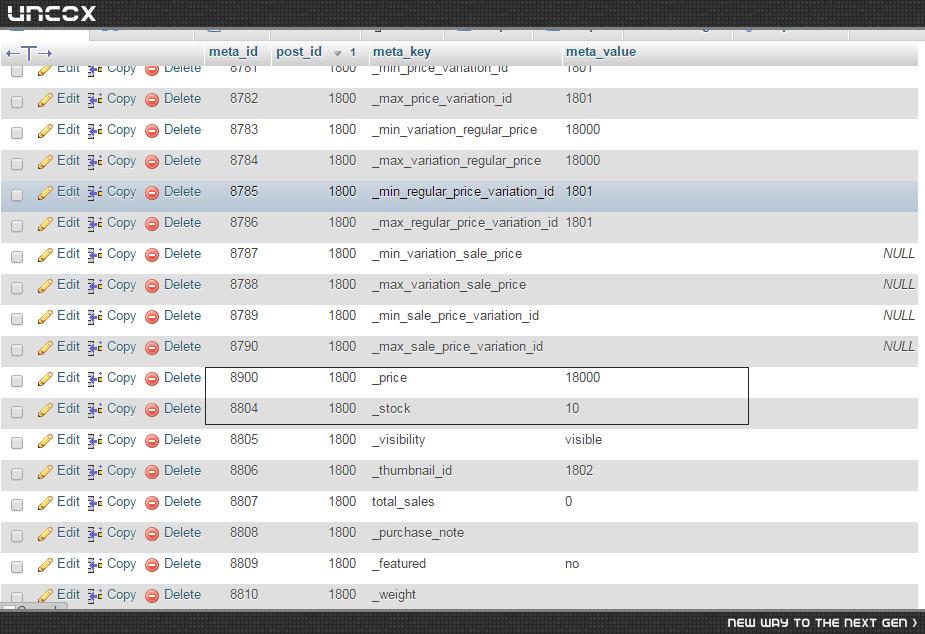Sort by the meta_id column header
This screenshot has width=925, height=634.
(x=233, y=52)
